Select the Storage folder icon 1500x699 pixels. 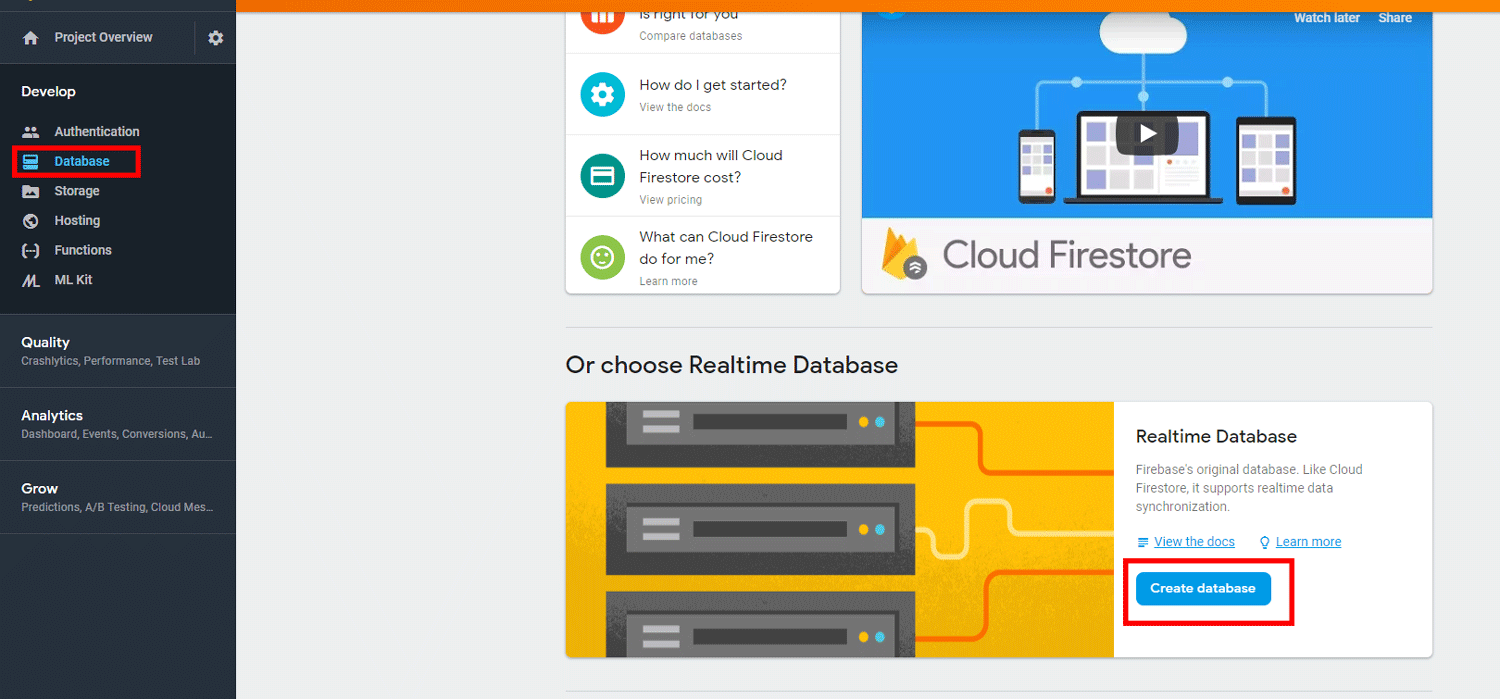[31, 191]
